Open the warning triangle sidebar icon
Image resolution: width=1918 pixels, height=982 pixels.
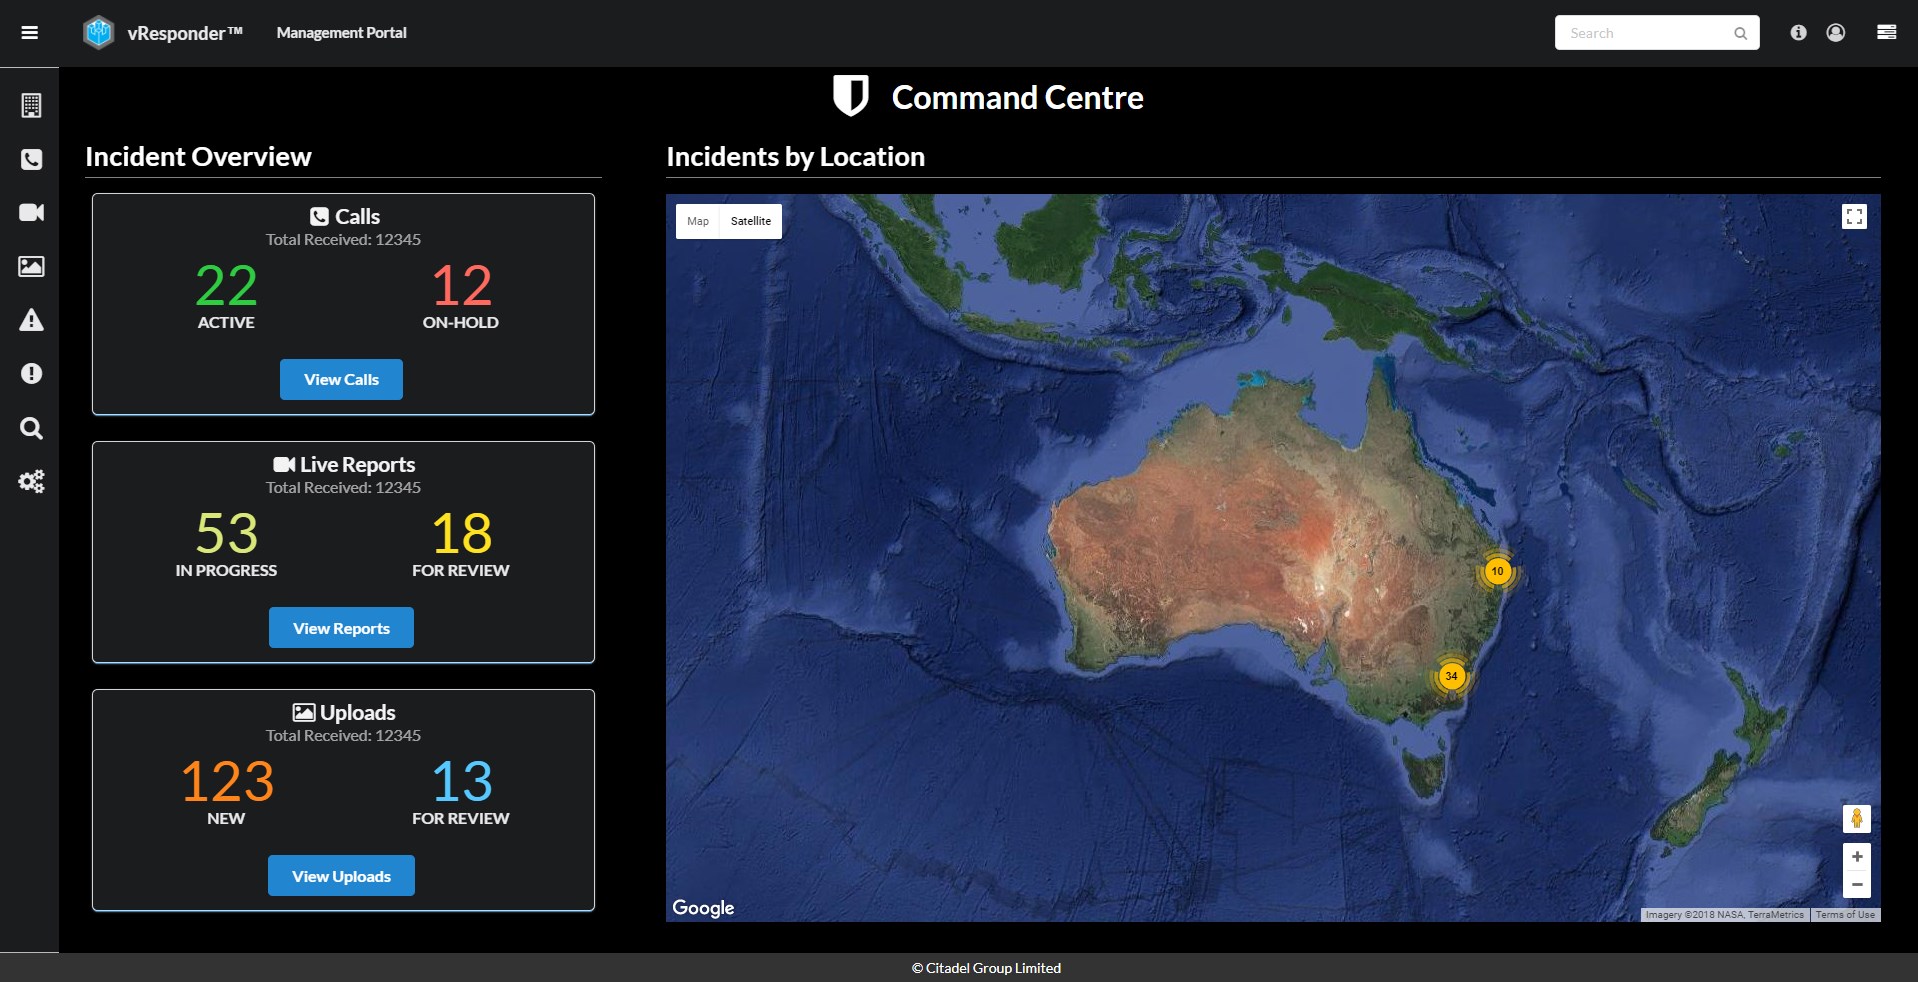coord(31,320)
